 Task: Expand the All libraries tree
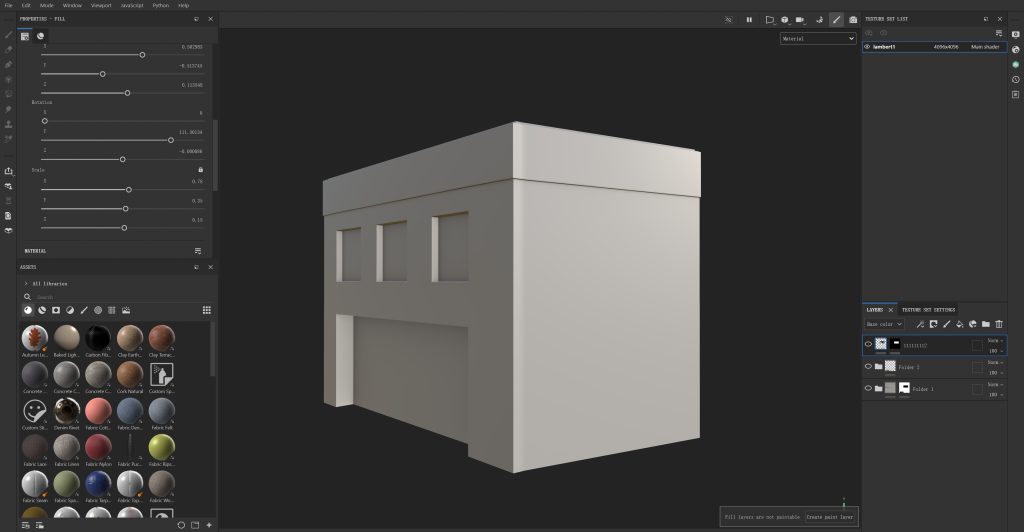coord(26,283)
